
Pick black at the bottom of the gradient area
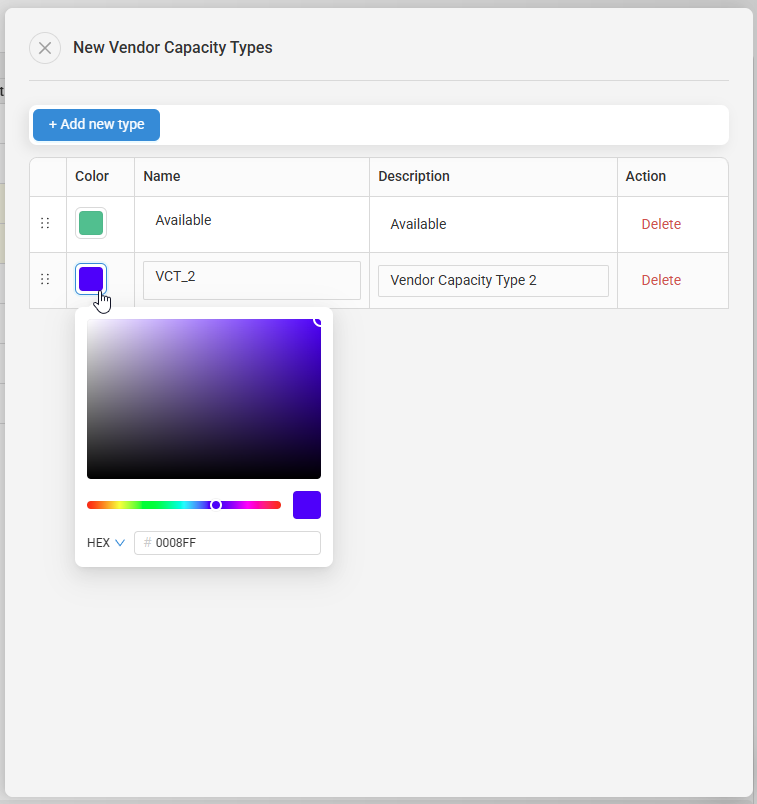point(204,475)
